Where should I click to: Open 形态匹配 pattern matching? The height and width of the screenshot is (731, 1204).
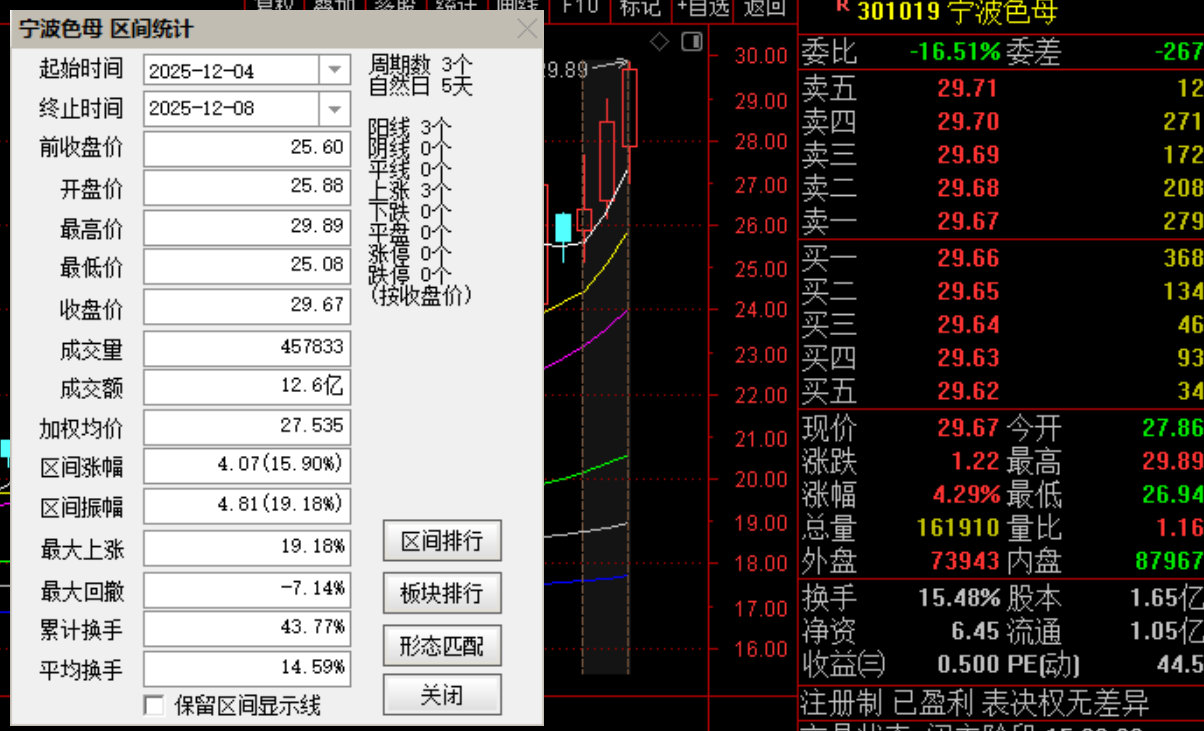pos(442,646)
